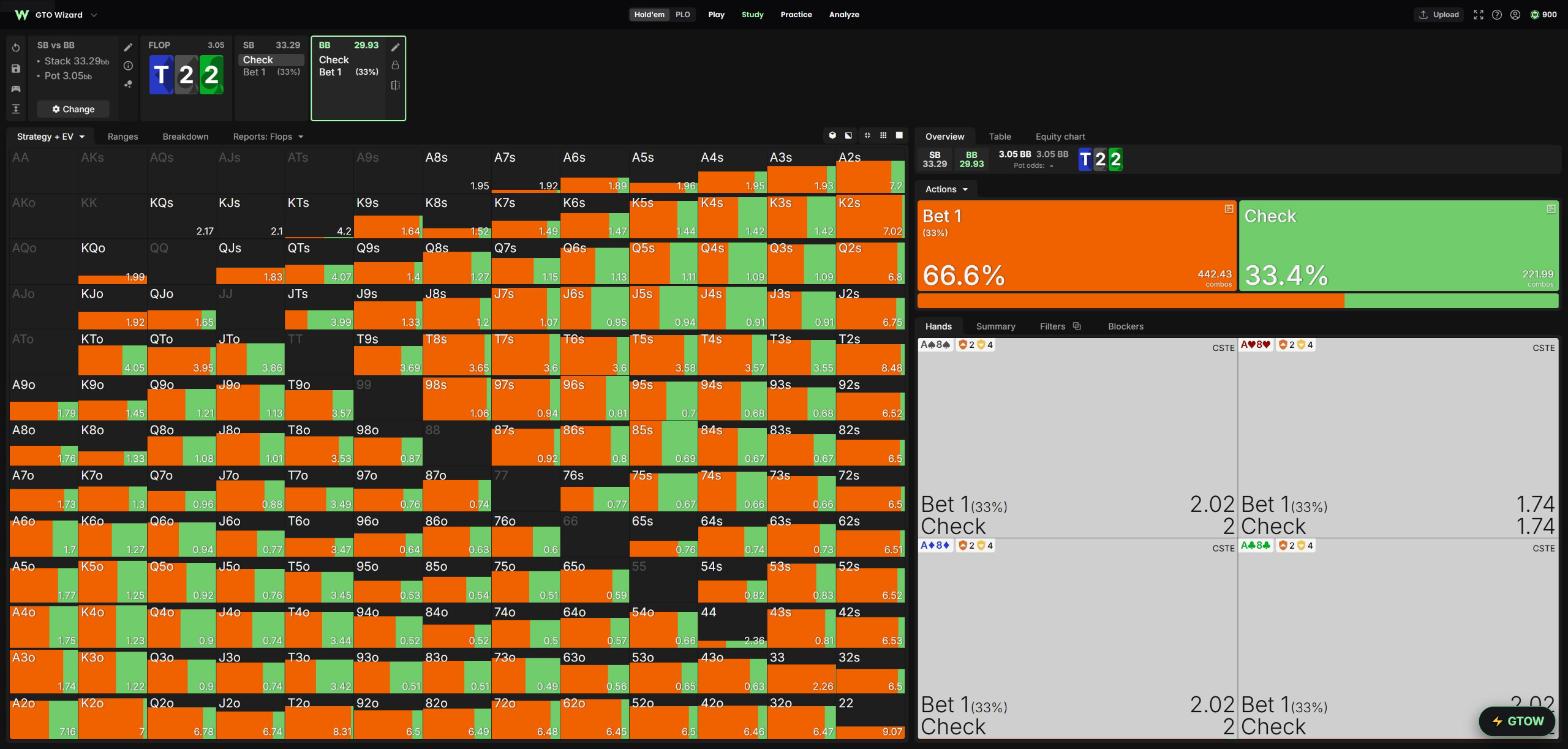Click the compare columns icon on BB card

(395, 85)
